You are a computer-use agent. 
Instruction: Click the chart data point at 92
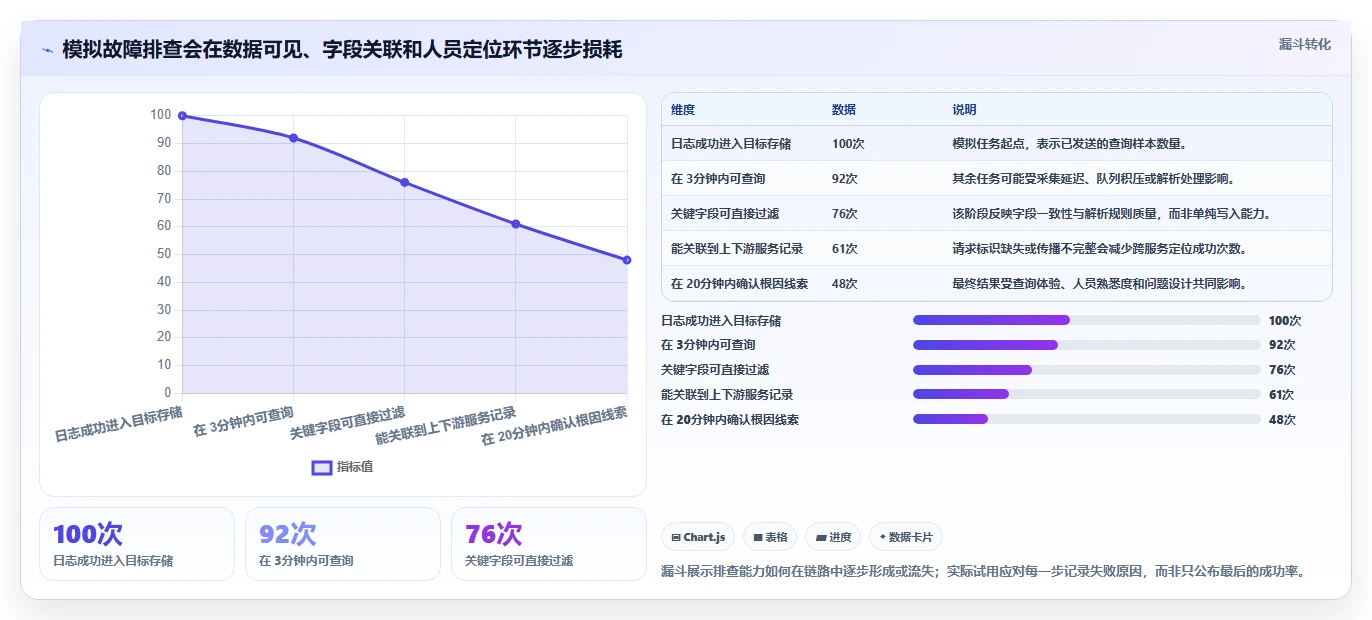click(293, 138)
